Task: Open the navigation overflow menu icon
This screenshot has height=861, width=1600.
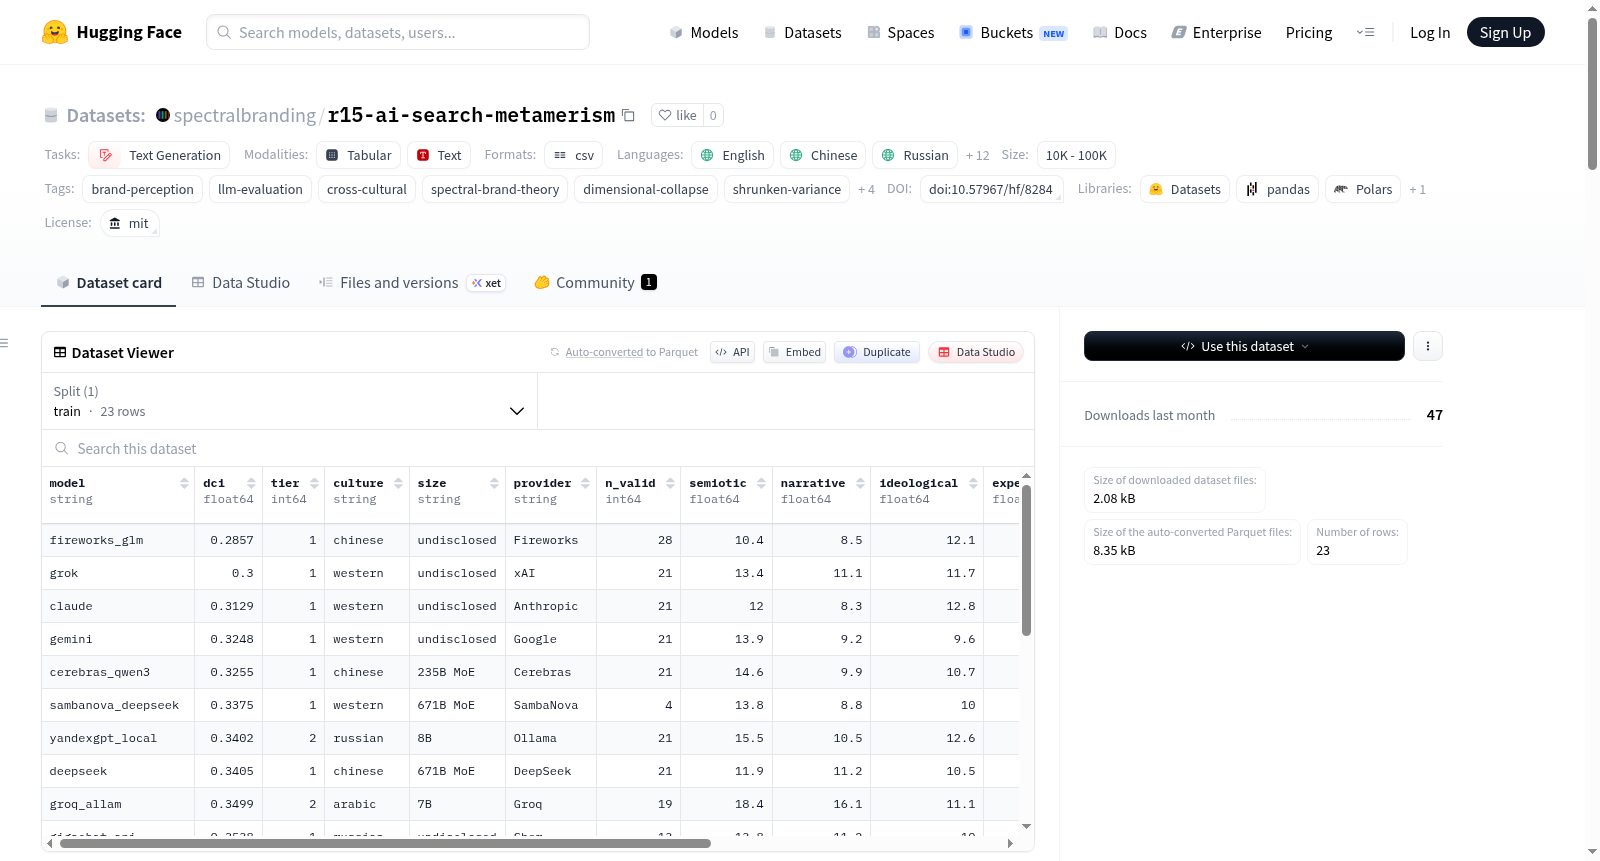Action: tap(1365, 32)
